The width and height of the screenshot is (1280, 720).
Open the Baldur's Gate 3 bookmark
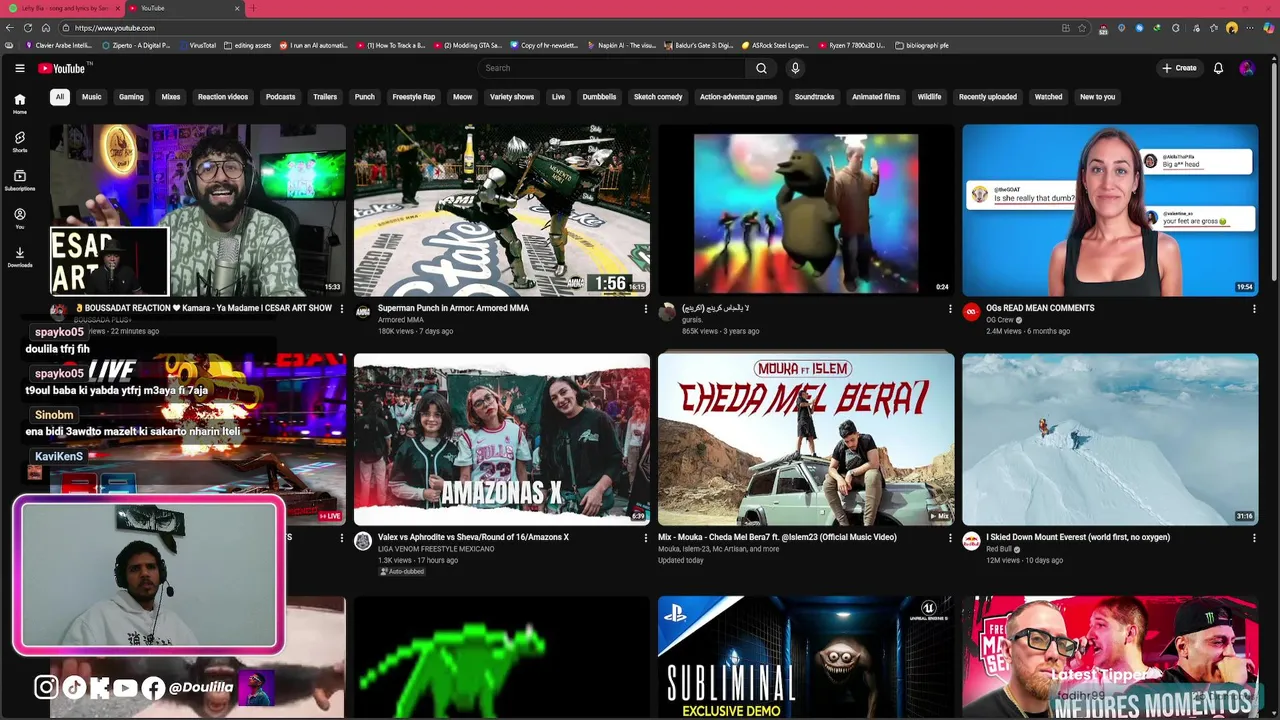coord(698,45)
